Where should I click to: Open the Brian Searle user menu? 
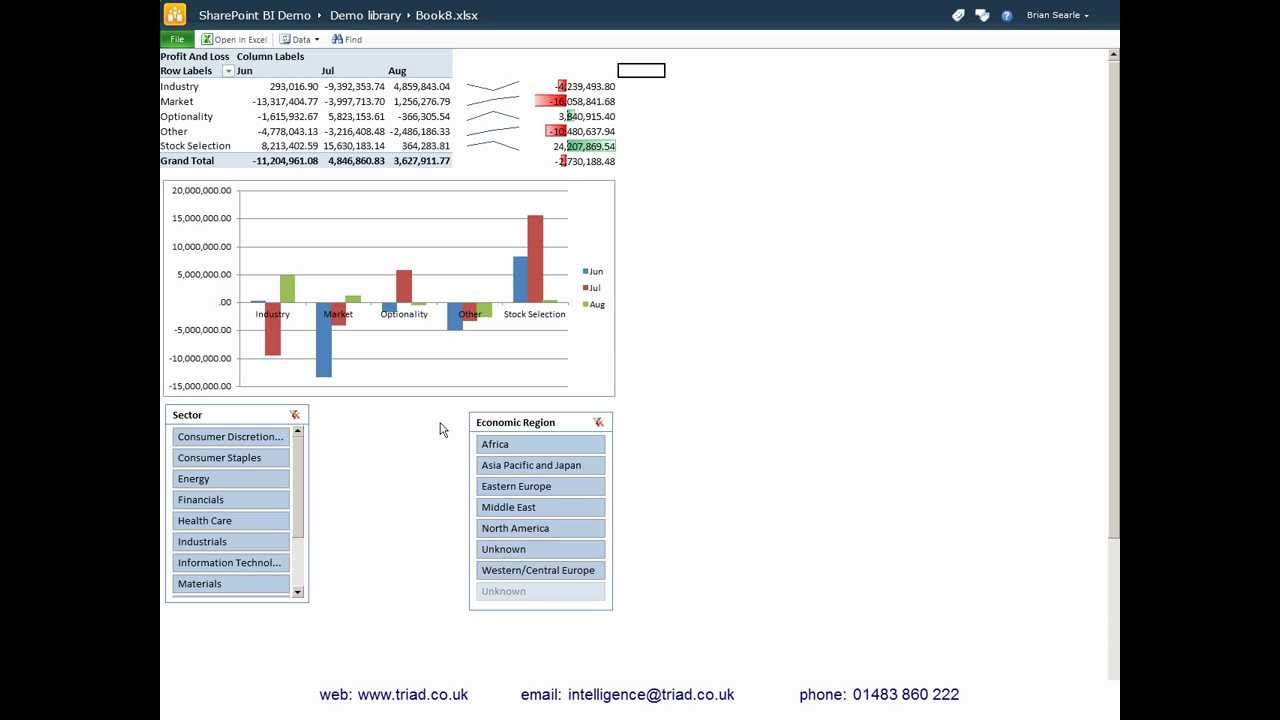pyautogui.click(x=1057, y=15)
